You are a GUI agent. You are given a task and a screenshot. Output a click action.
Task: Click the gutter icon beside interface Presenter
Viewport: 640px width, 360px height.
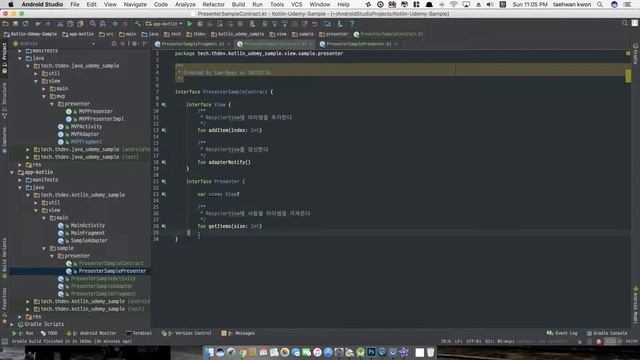164,181
